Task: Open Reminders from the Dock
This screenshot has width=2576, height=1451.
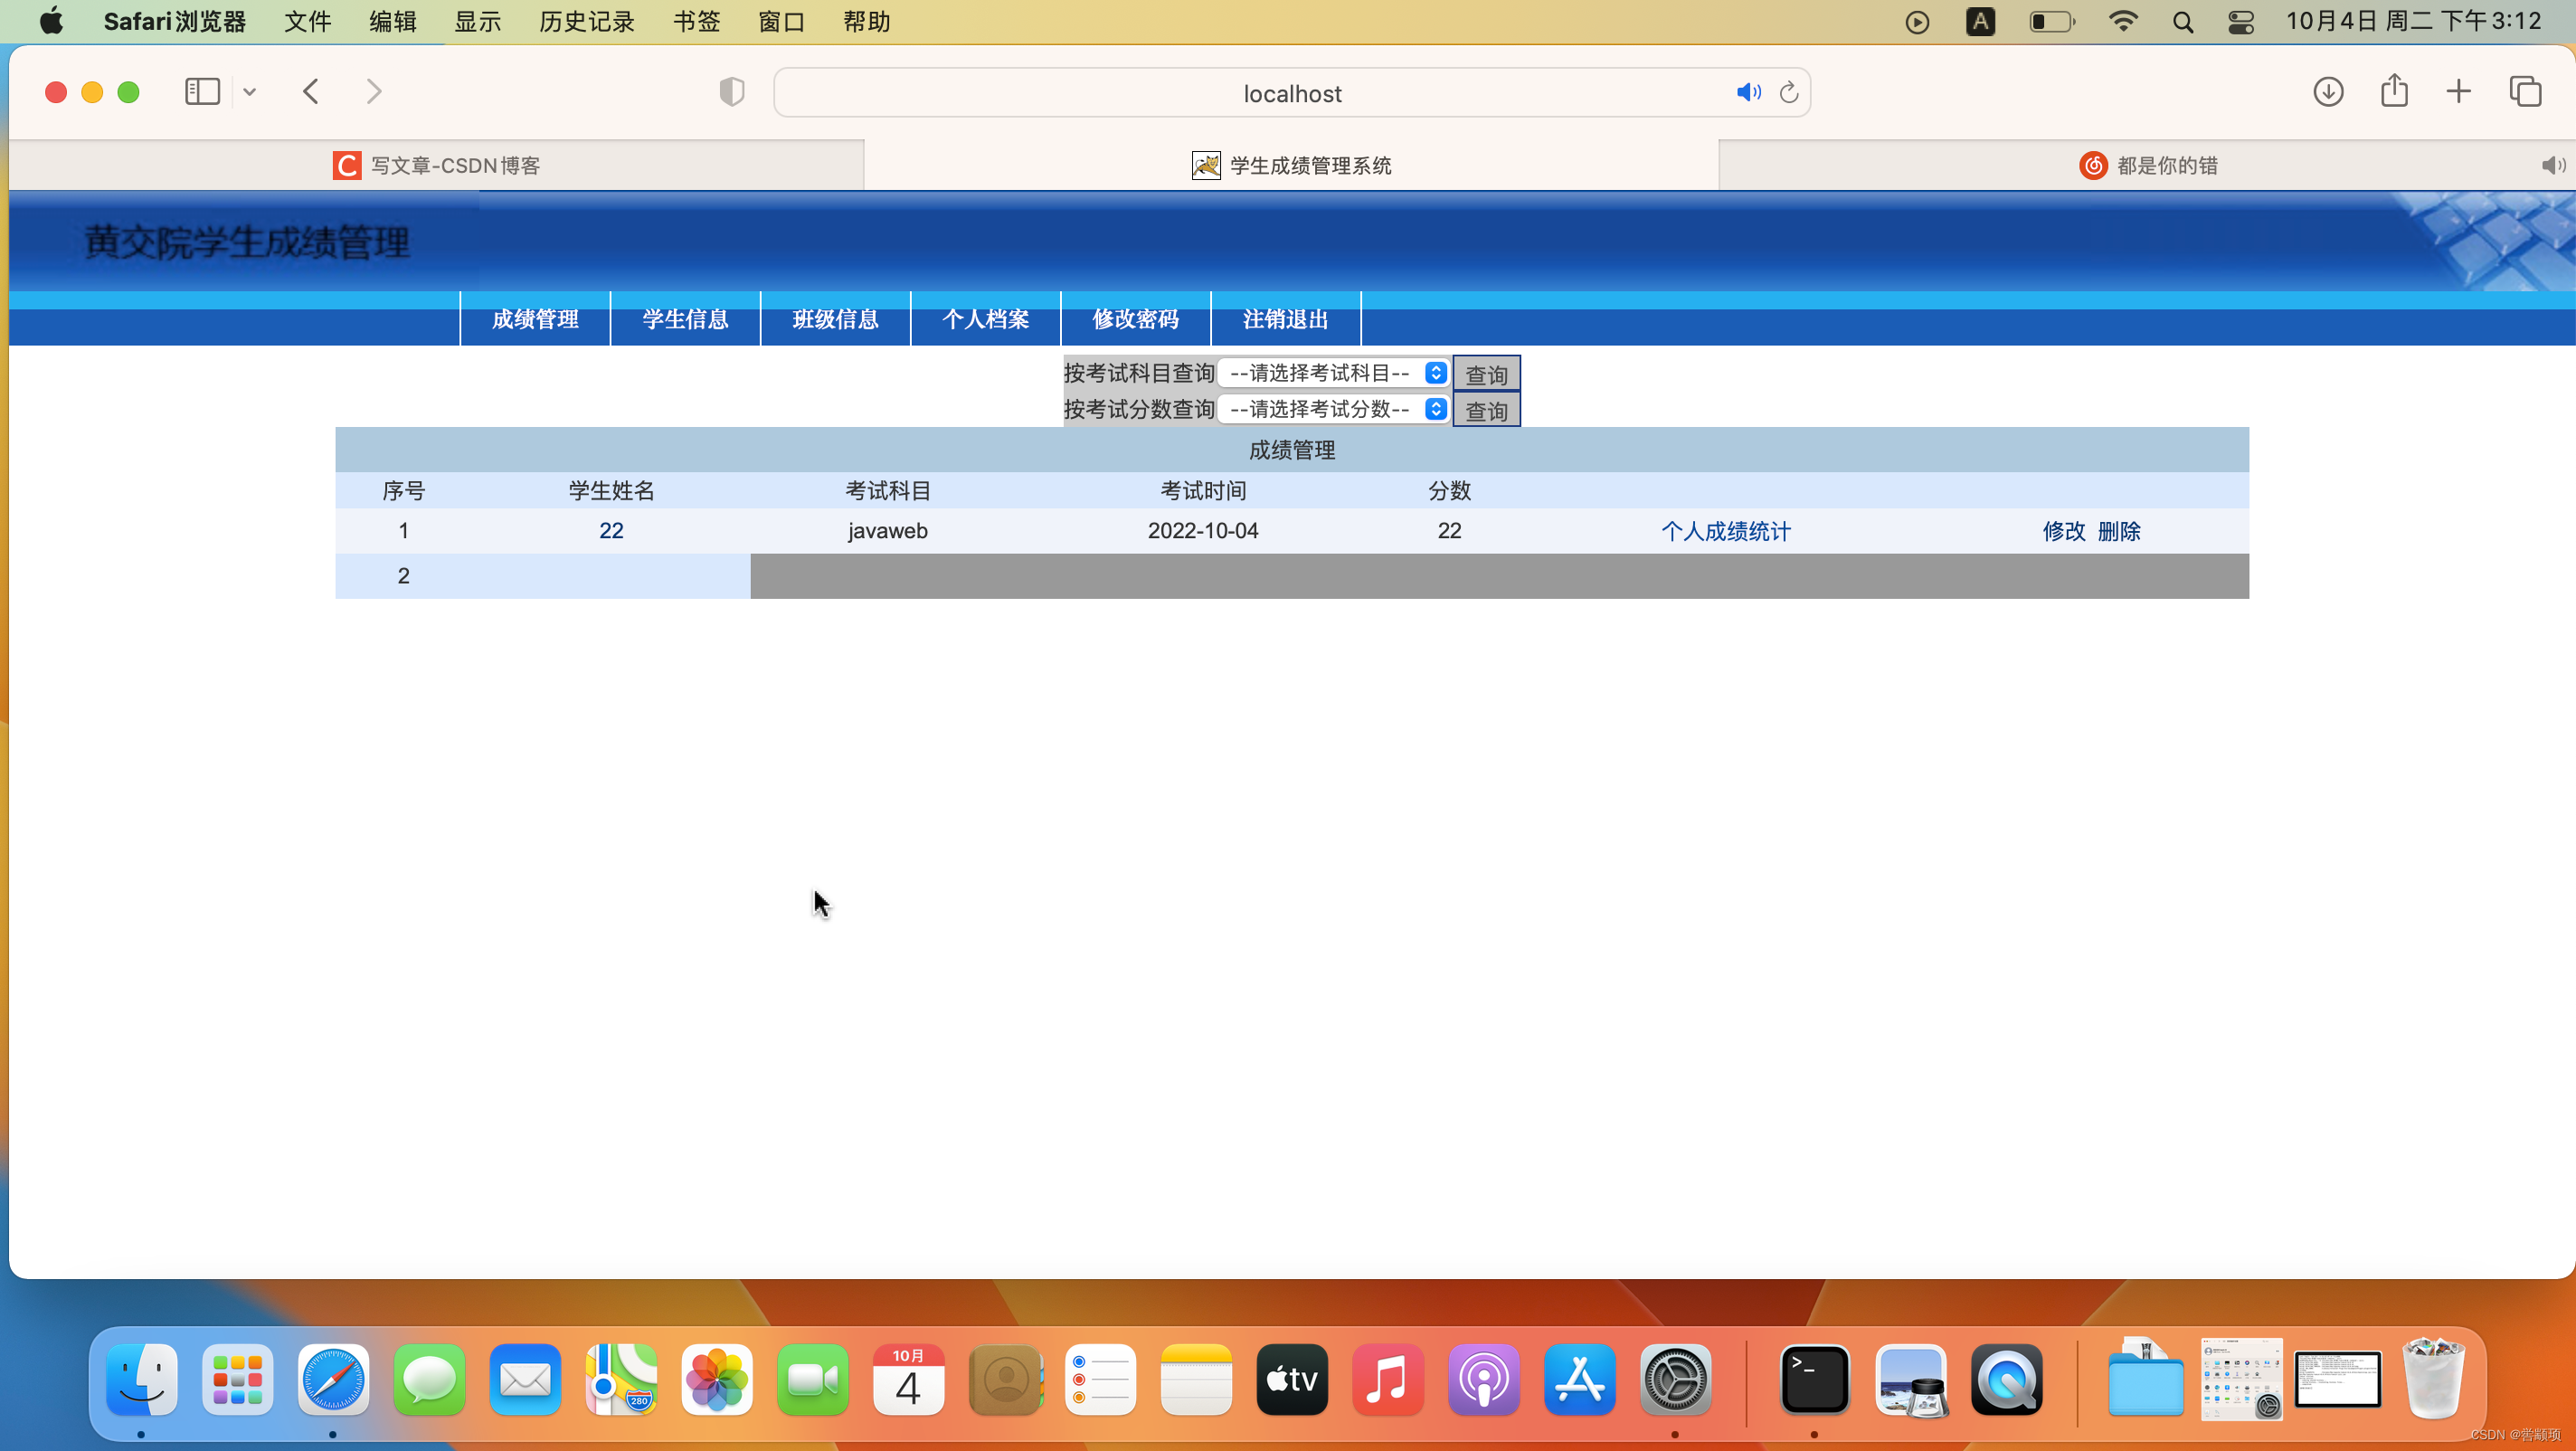Action: pyautogui.click(x=1100, y=1380)
